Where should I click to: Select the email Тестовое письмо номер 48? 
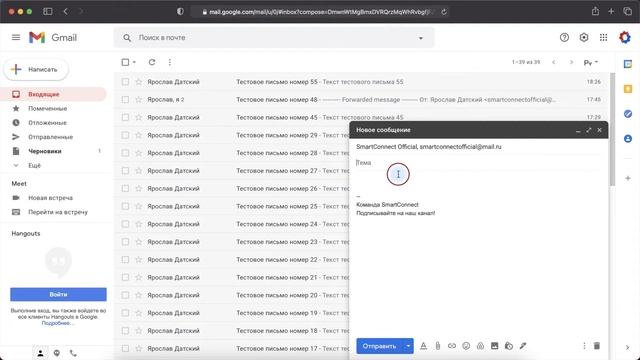[x=125, y=100]
